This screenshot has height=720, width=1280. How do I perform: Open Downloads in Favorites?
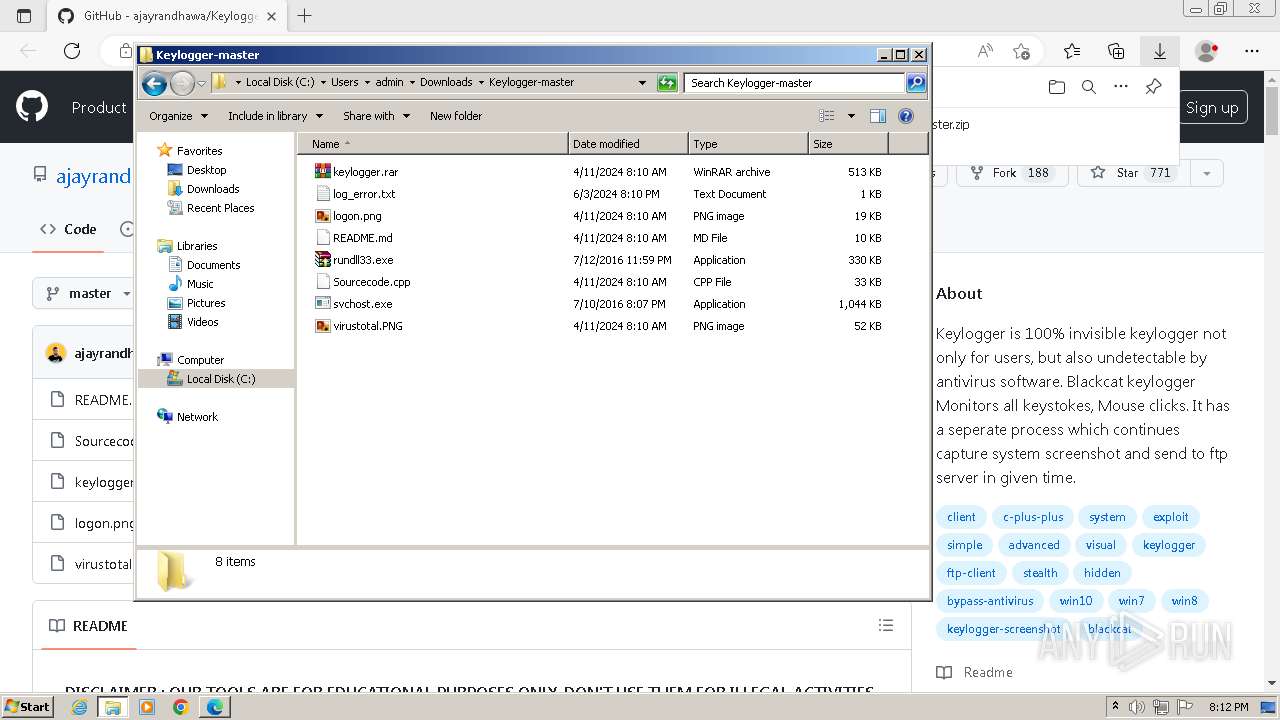click(213, 189)
